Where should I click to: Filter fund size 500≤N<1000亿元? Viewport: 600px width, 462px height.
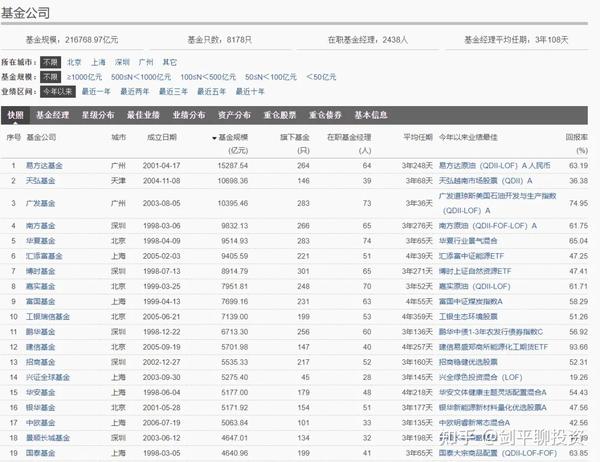coord(141,77)
